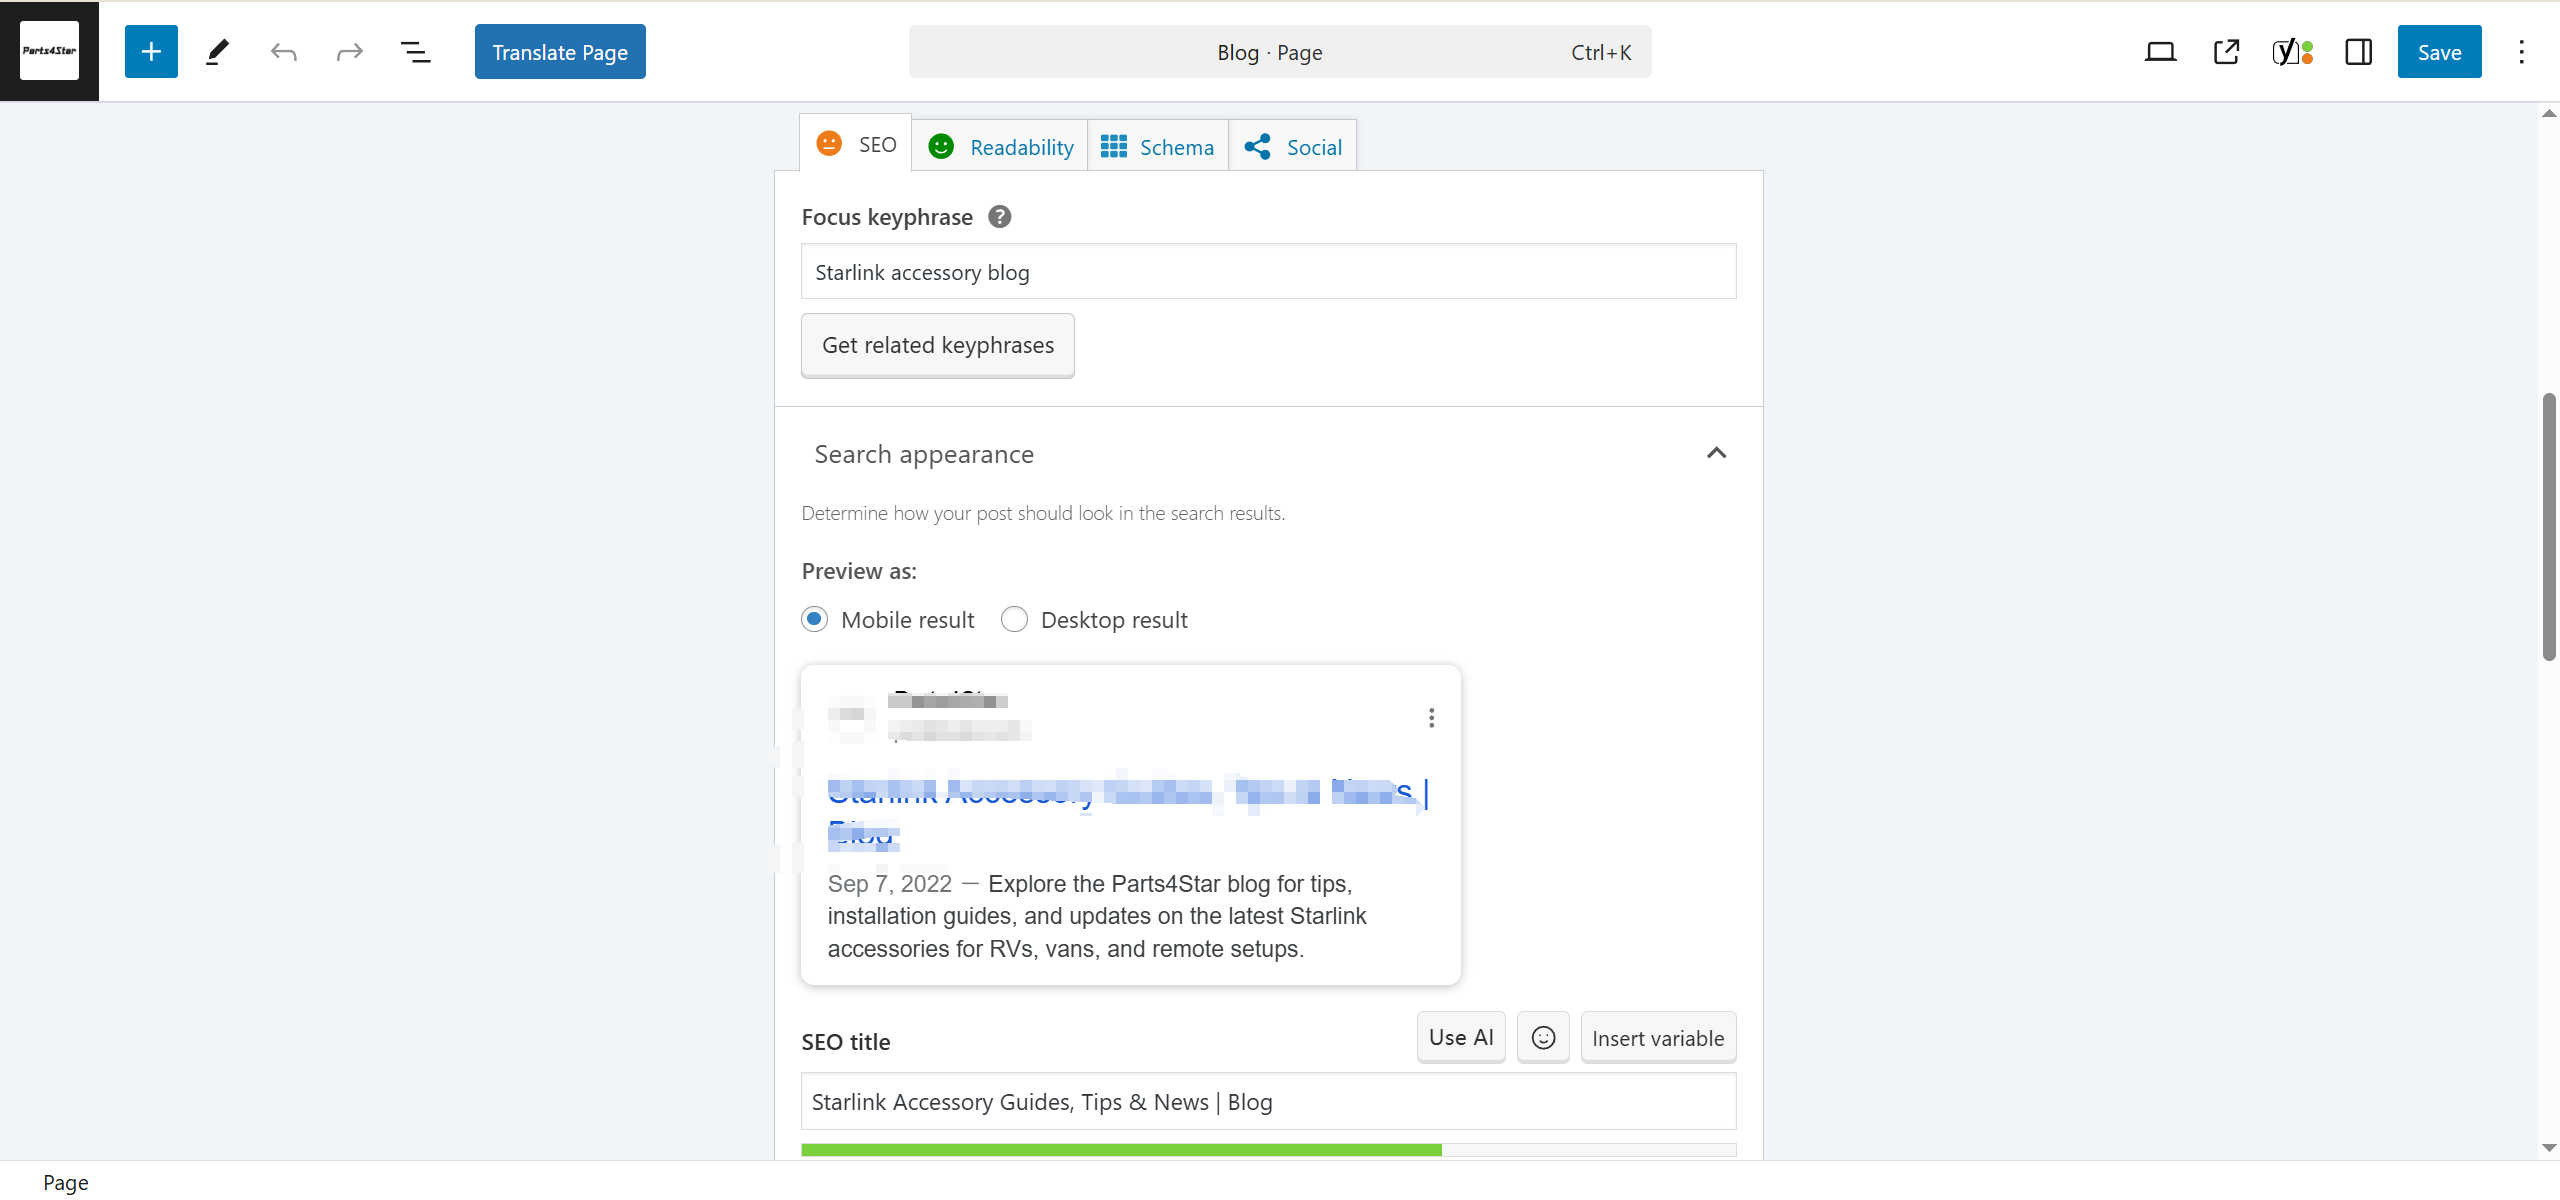
Task: Toggle the Settings sidebar panel
Action: point(2357,51)
